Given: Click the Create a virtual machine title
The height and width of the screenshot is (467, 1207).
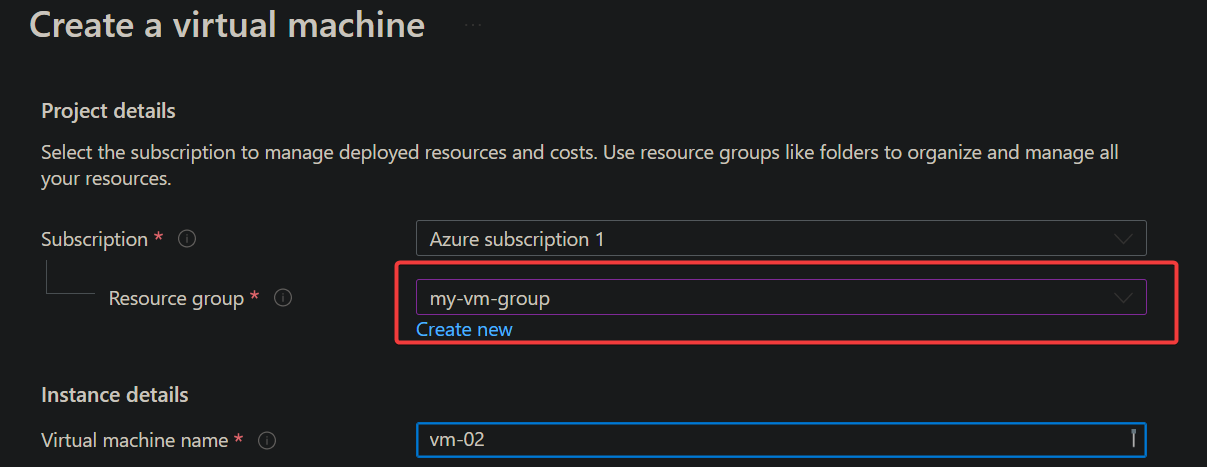Looking at the screenshot, I should coord(228,24).
